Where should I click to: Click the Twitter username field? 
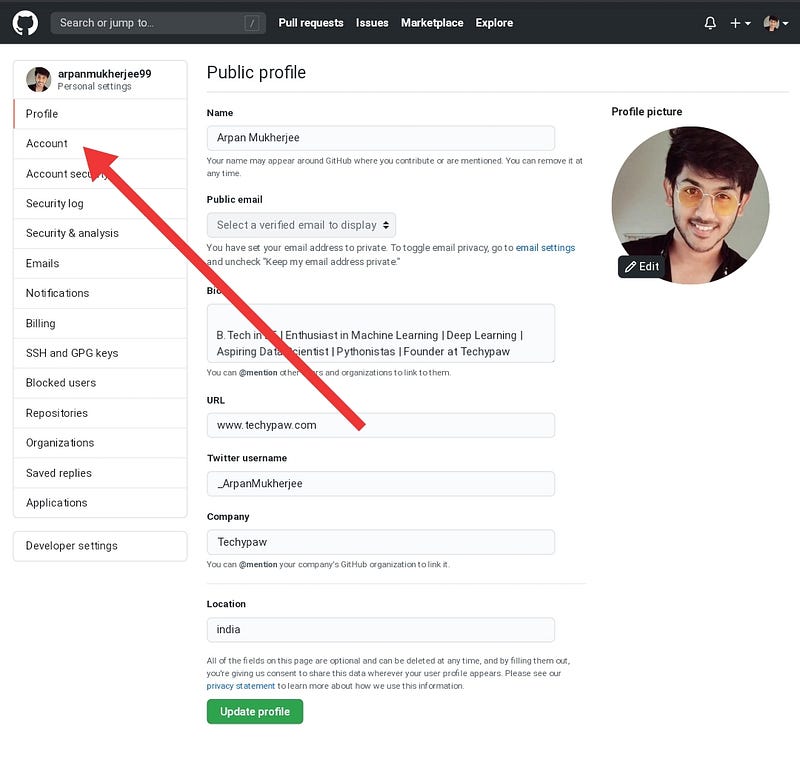[x=381, y=484]
